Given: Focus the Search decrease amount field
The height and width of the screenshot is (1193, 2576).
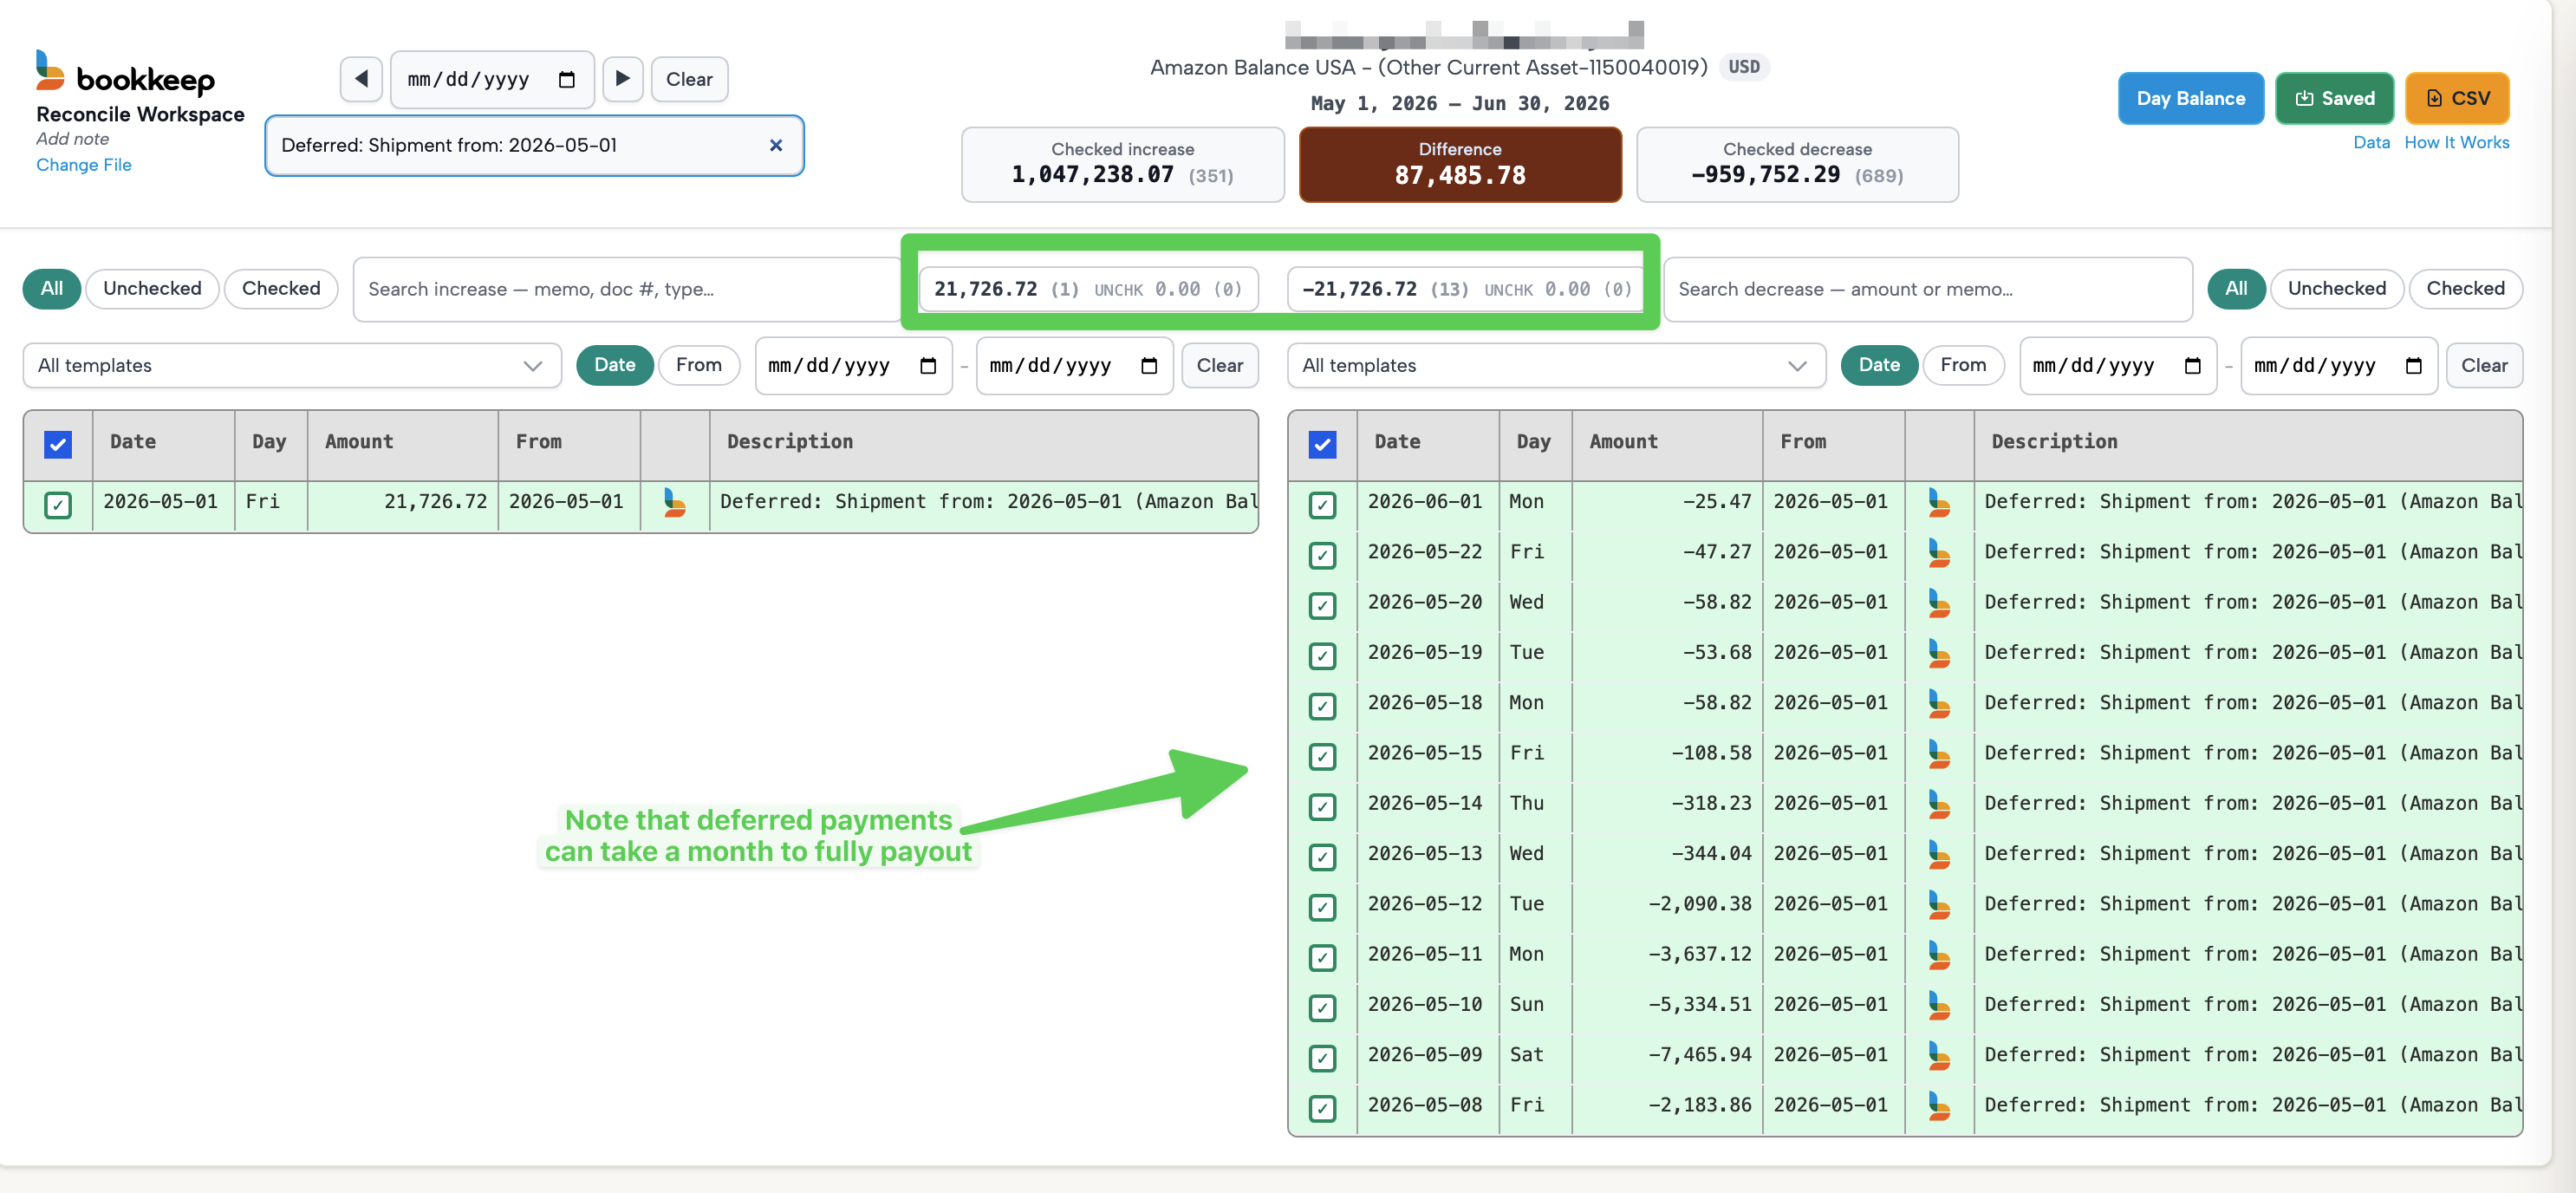Looking at the screenshot, I should pos(1928,289).
